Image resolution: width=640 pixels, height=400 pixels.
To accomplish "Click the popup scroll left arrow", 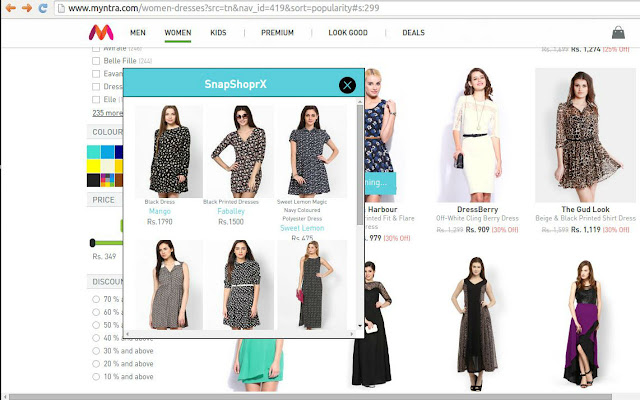I will click(x=127, y=334).
